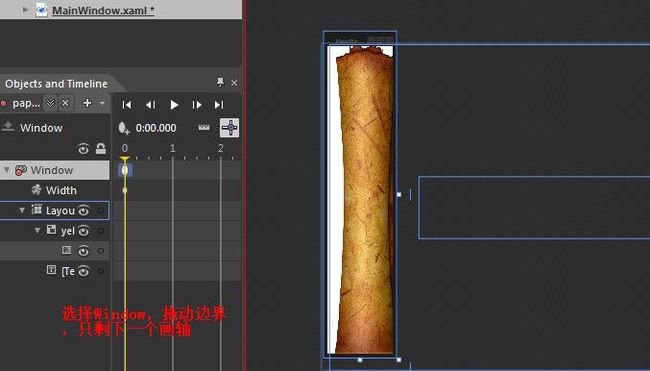The height and width of the screenshot is (371, 650).
Task: Click the header eye show-all visibility icon
Action: [83, 149]
